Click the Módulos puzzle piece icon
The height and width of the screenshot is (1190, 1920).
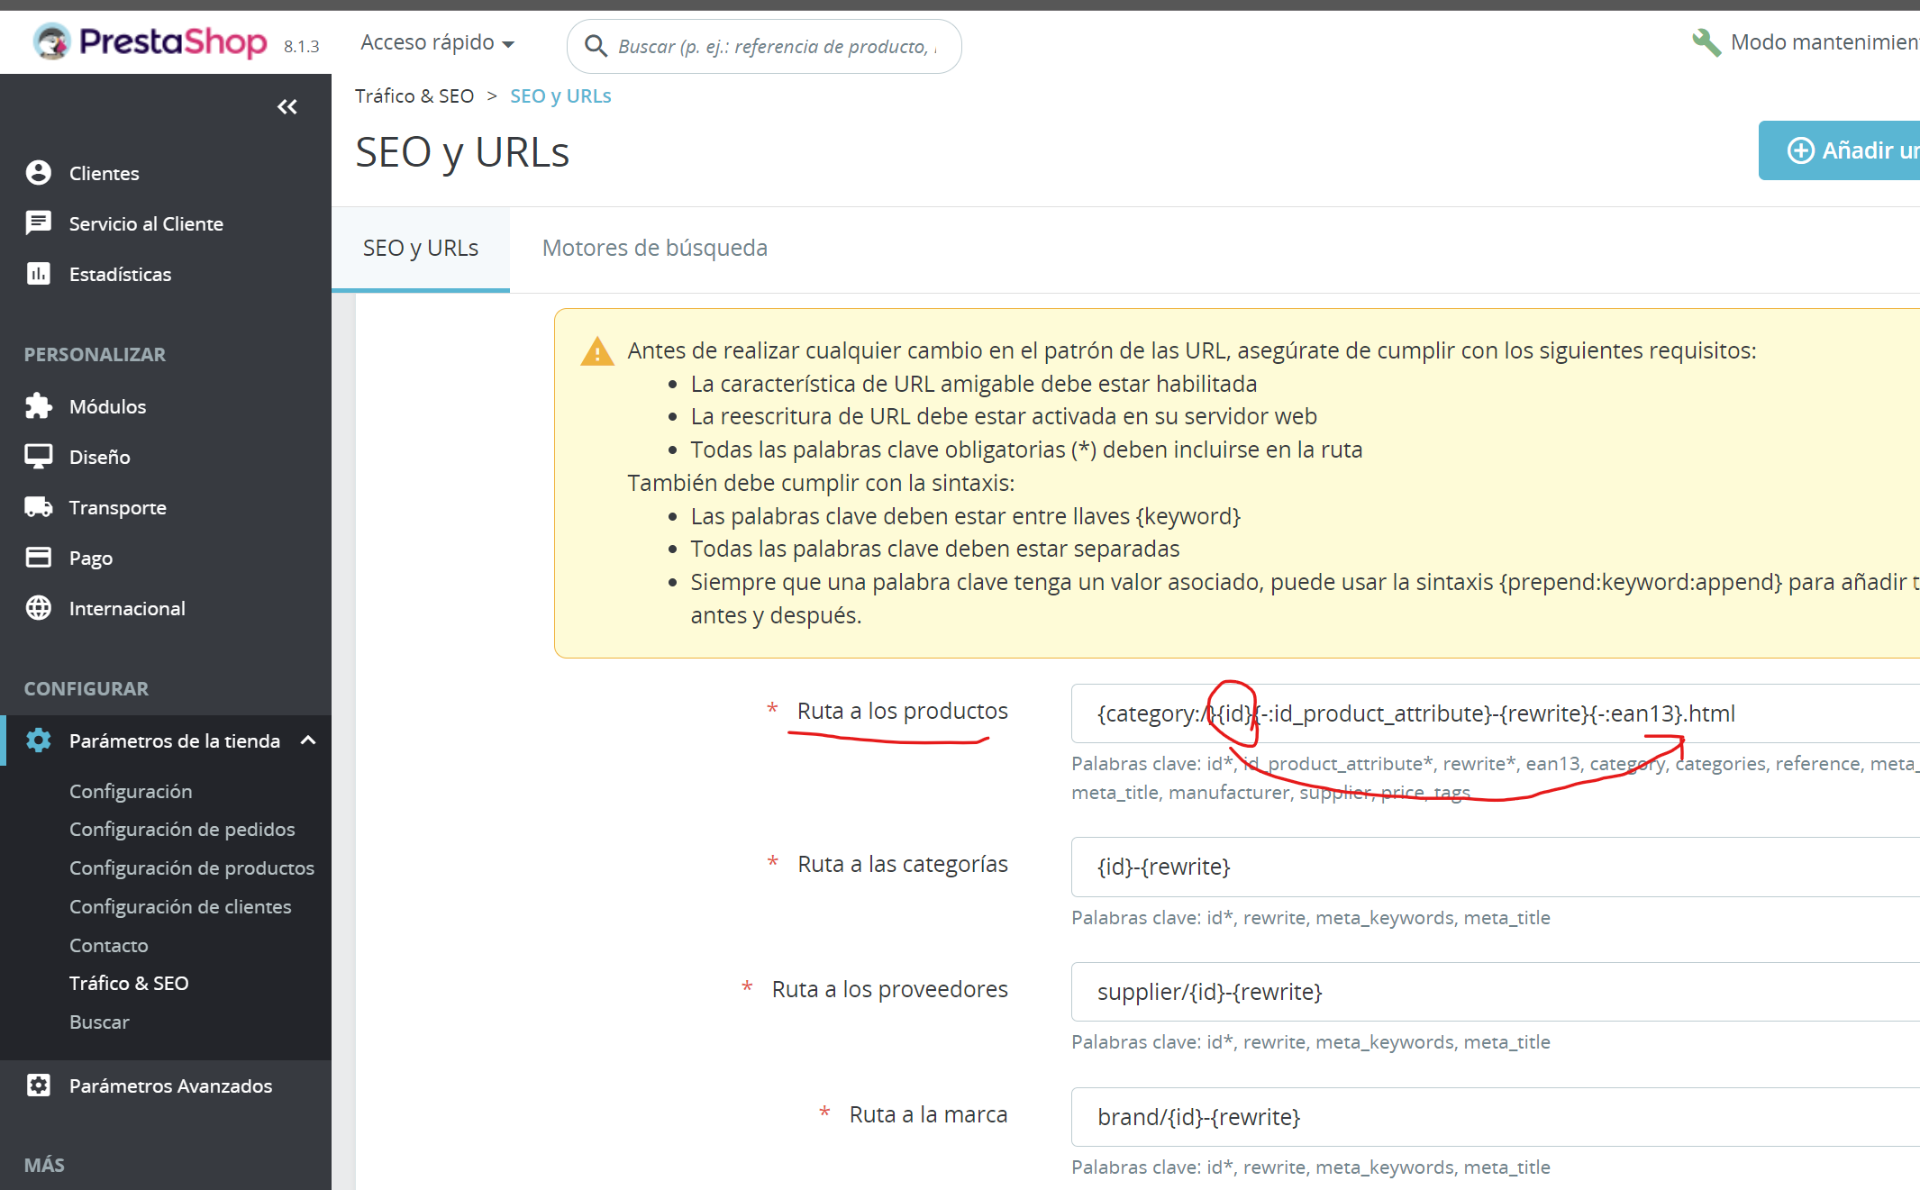point(38,406)
